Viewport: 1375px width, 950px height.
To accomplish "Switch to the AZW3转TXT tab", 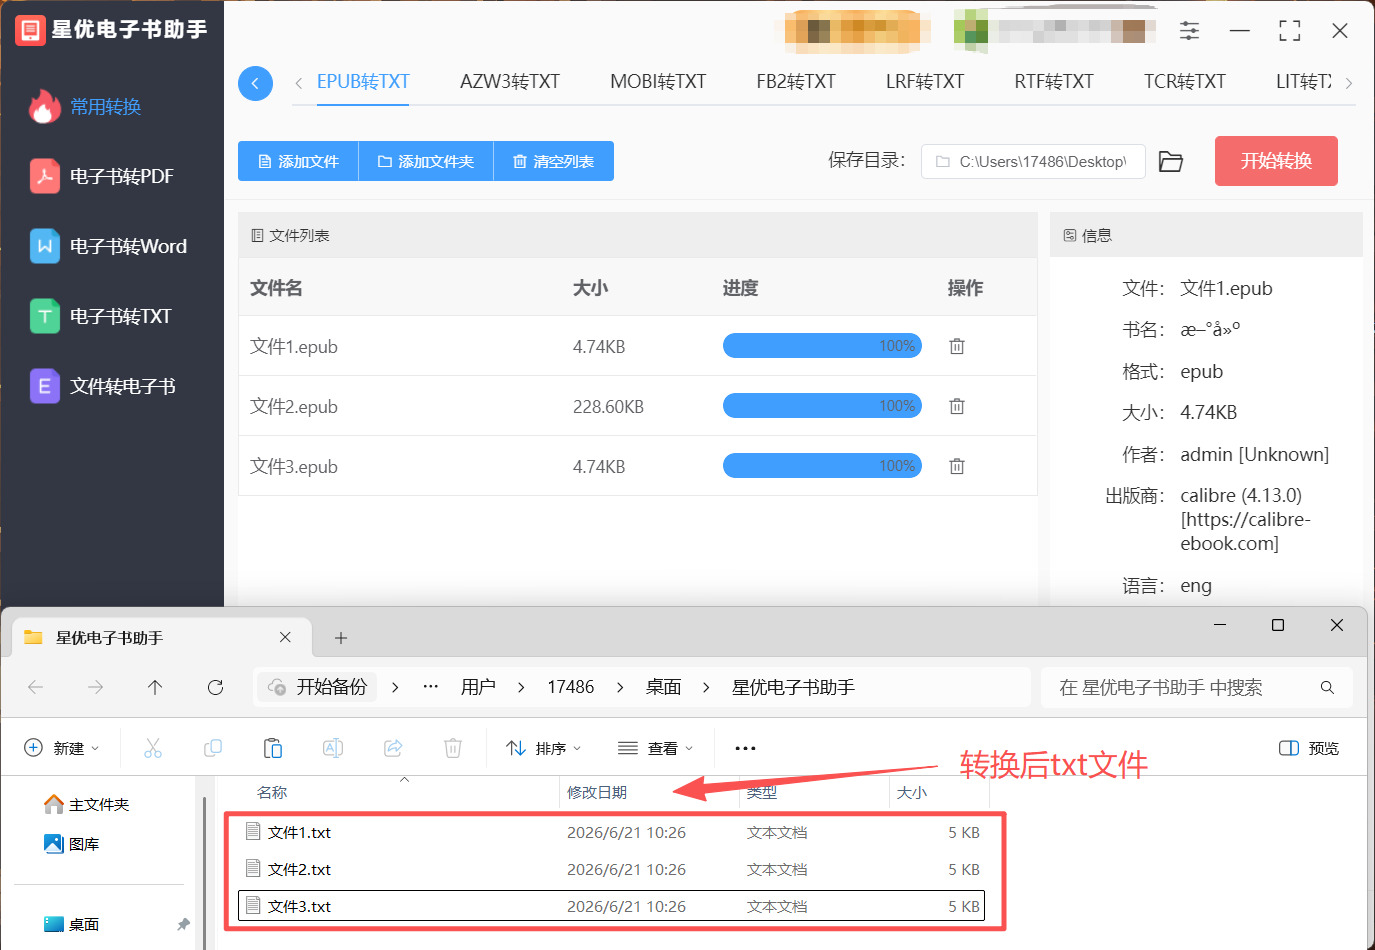I will (x=510, y=82).
